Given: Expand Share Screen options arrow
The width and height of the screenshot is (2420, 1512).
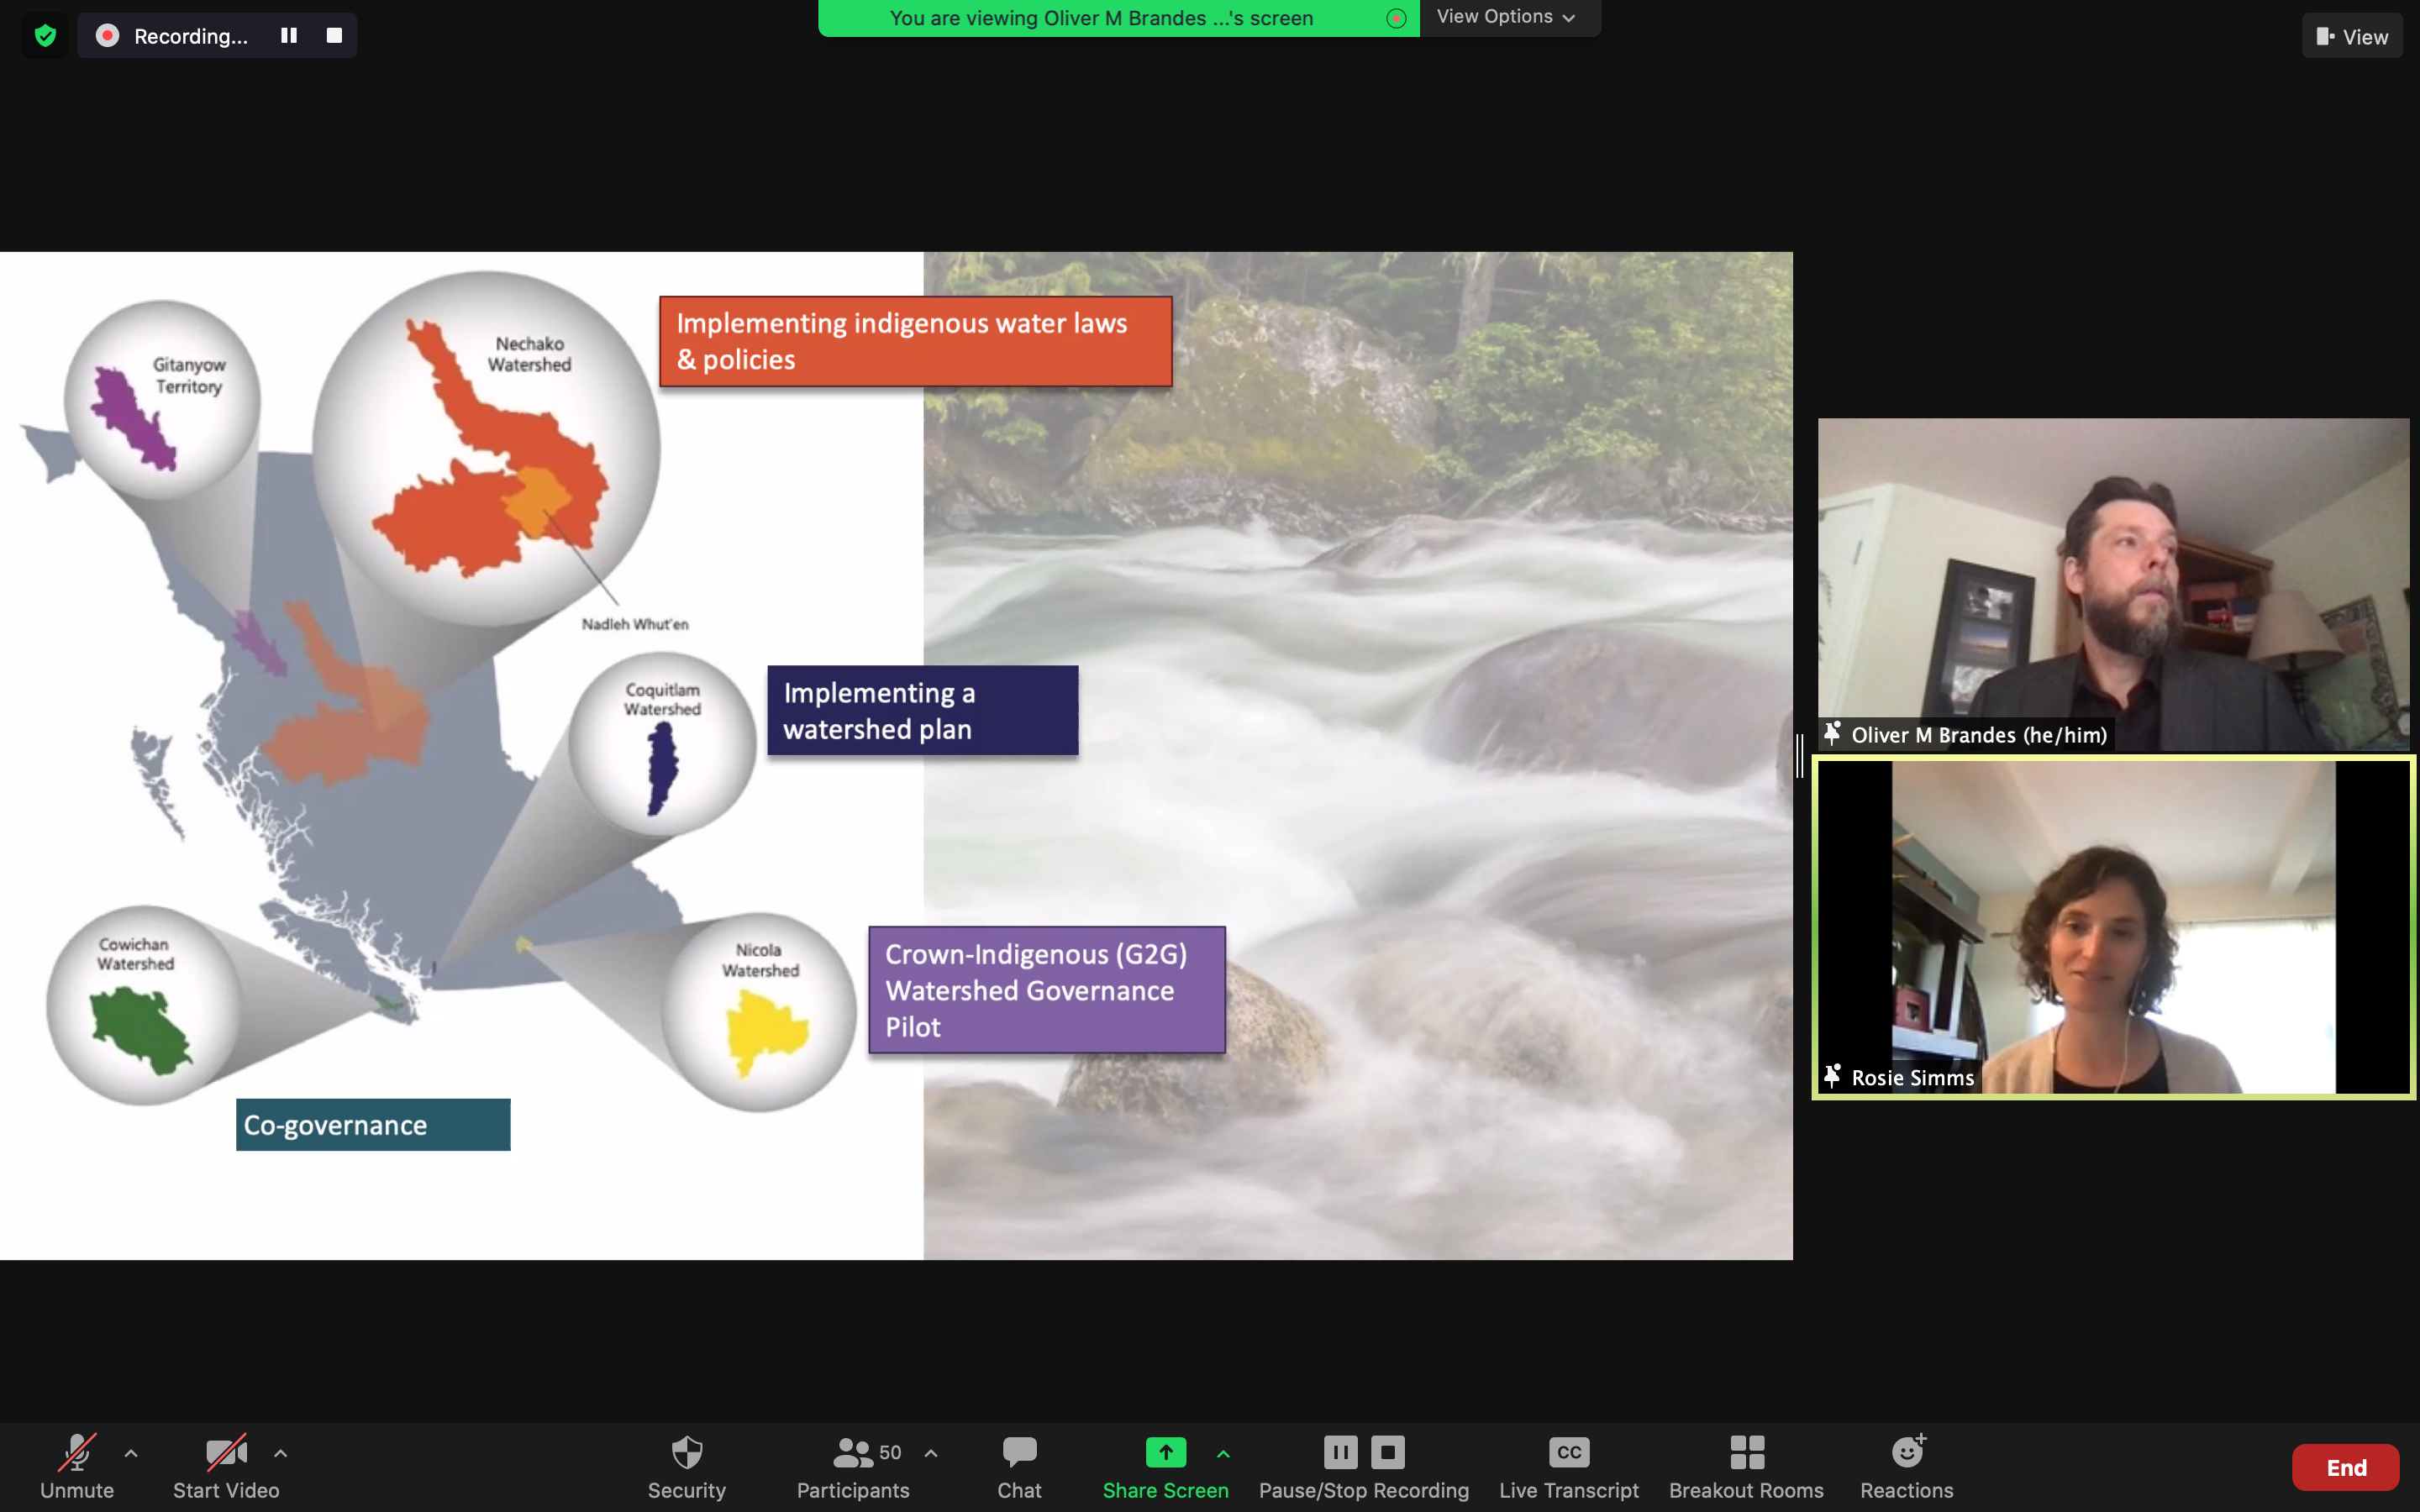Looking at the screenshot, I should pos(1223,1453).
